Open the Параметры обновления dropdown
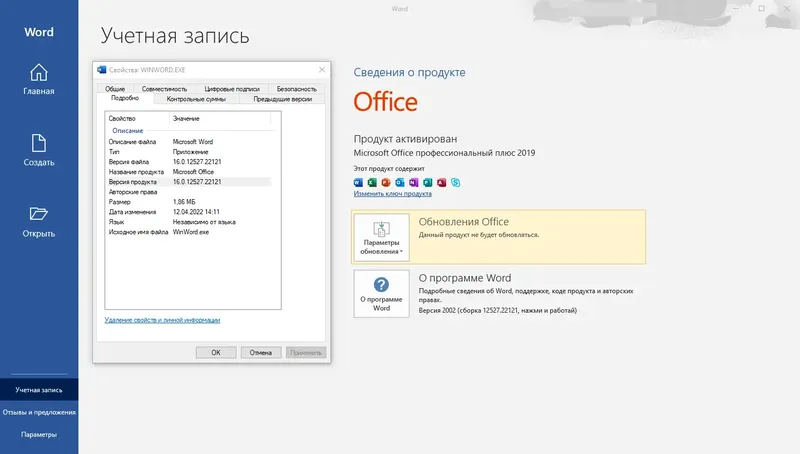Screen dimensions: 800x454 pyautogui.click(x=381, y=237)
